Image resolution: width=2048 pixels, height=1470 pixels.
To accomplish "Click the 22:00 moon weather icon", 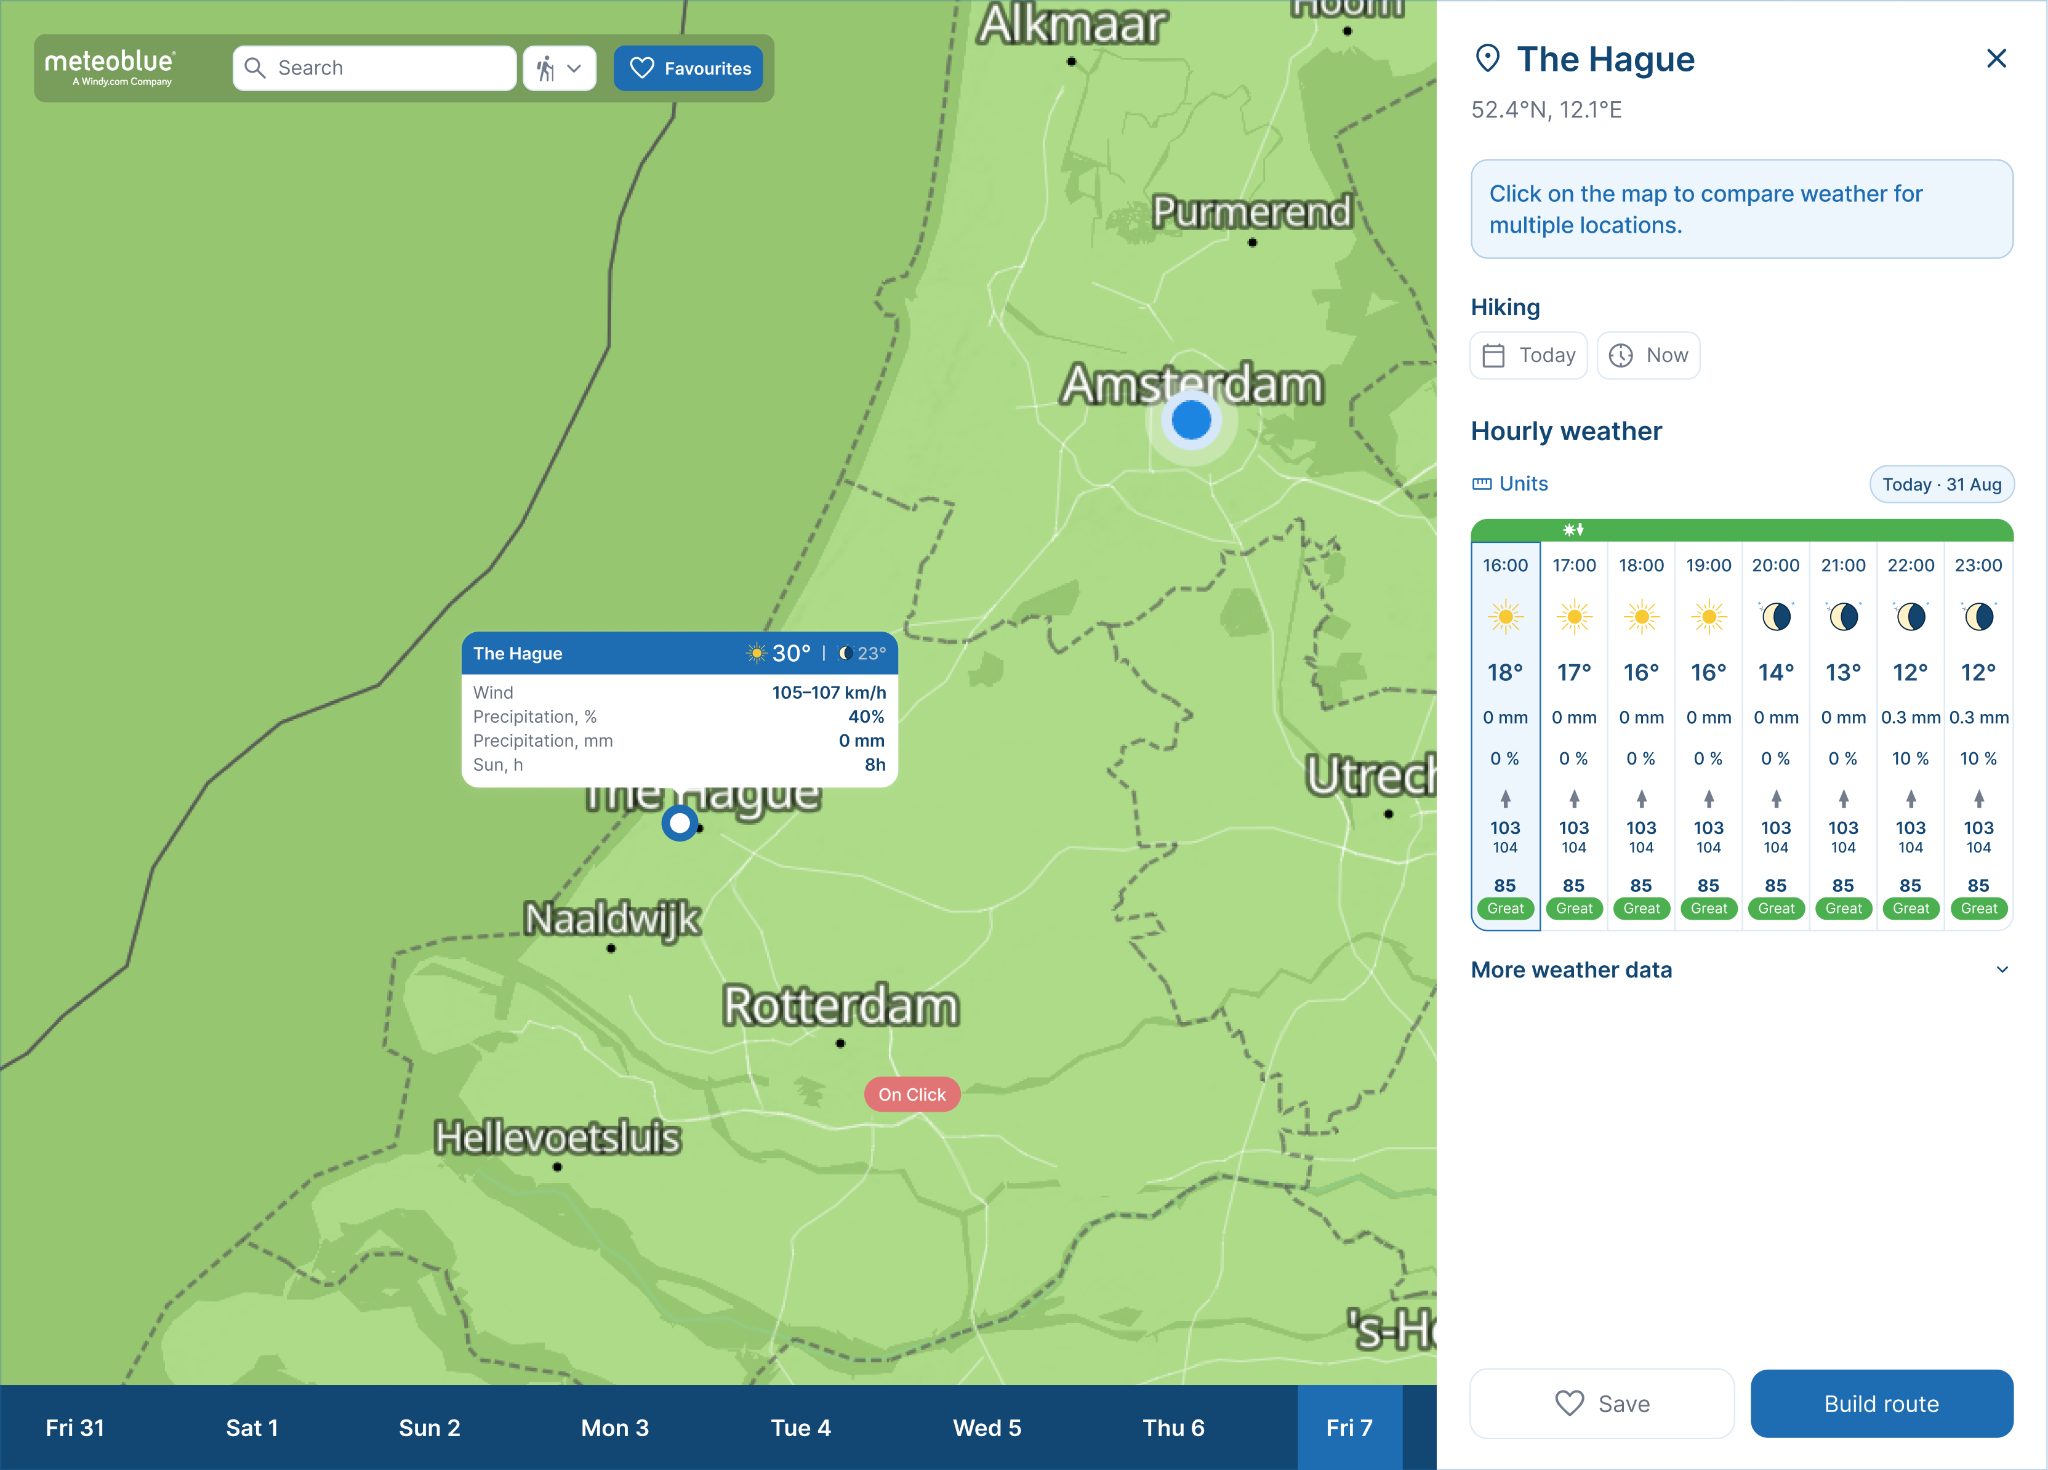I will (1911, 617).
